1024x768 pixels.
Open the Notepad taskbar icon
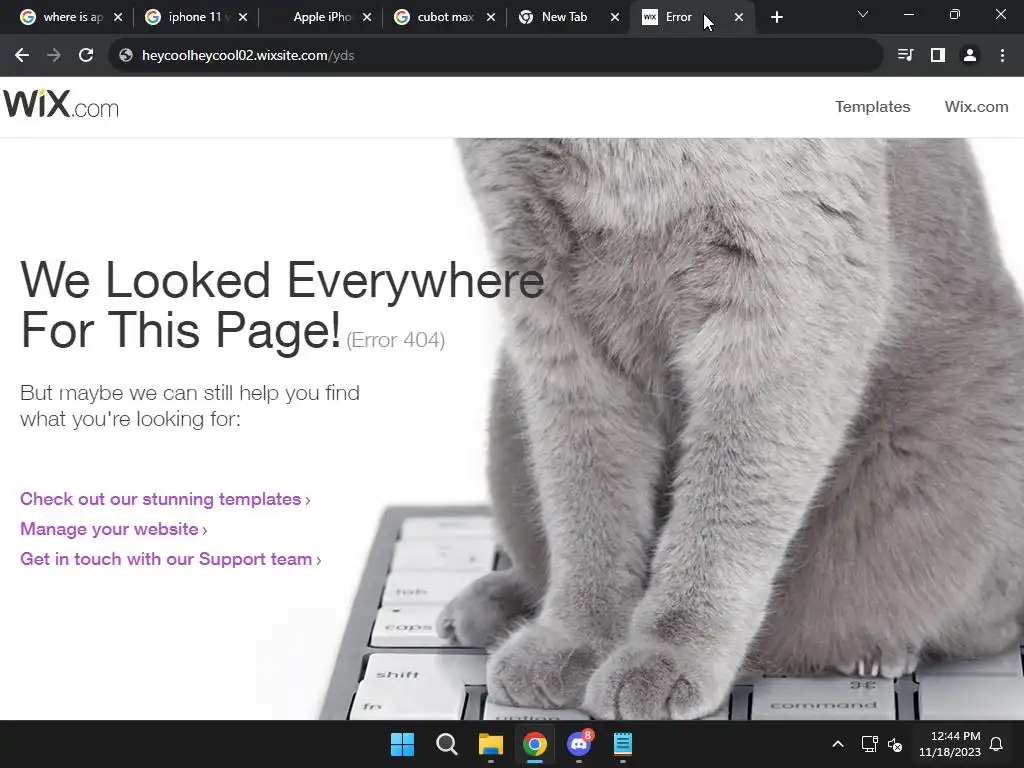coord(623,744)
